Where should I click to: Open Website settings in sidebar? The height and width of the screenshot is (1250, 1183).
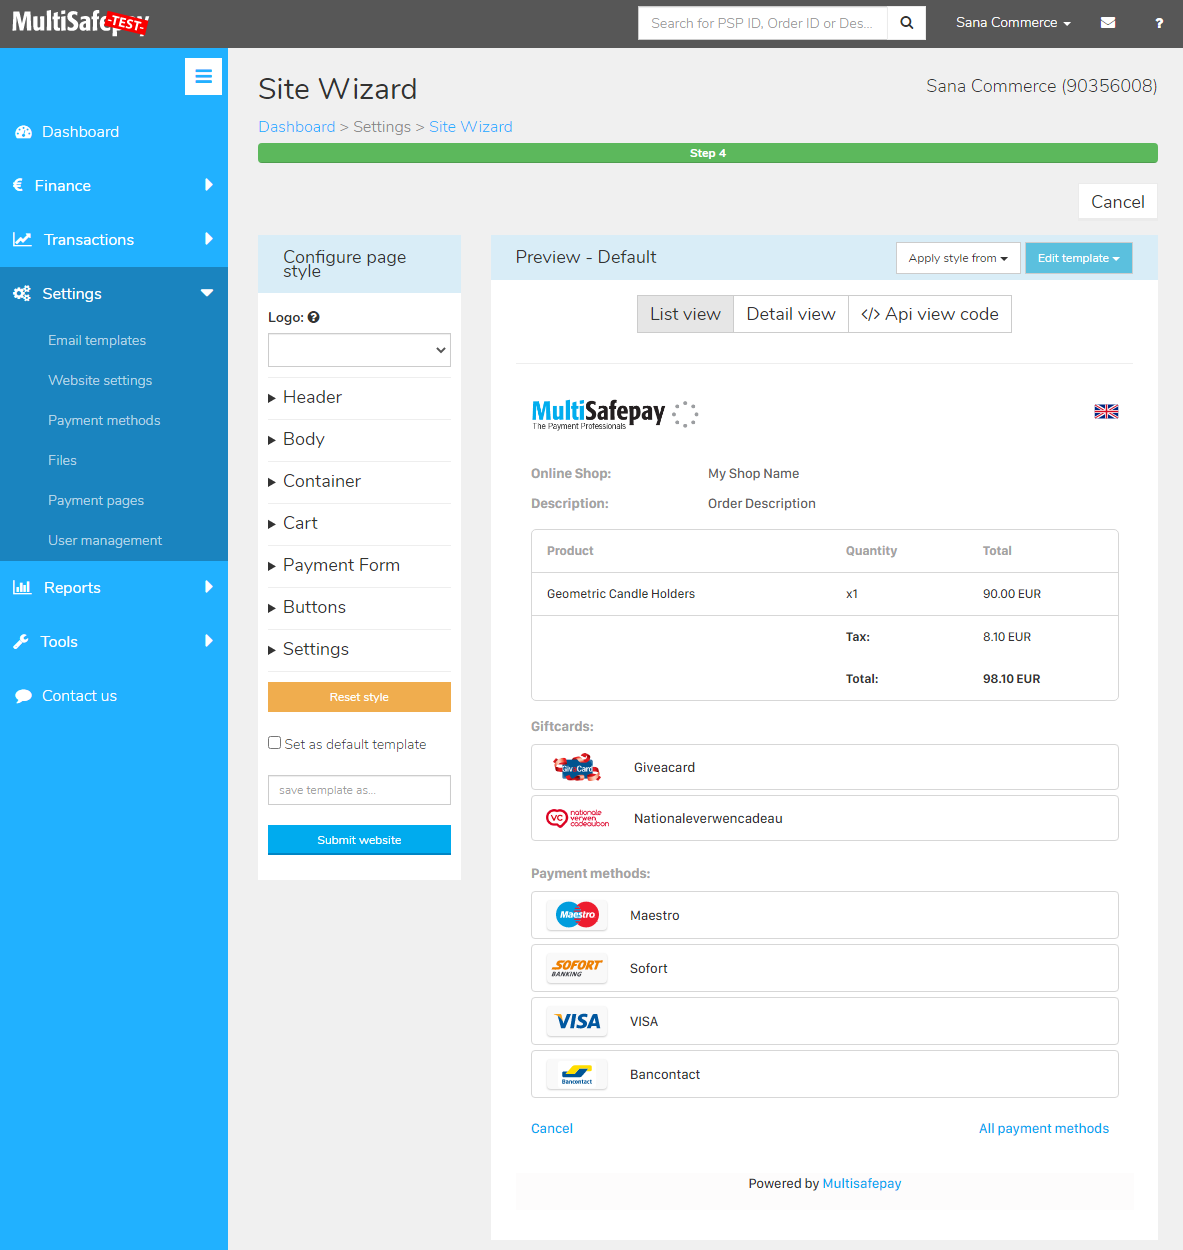tap(100, 380)
